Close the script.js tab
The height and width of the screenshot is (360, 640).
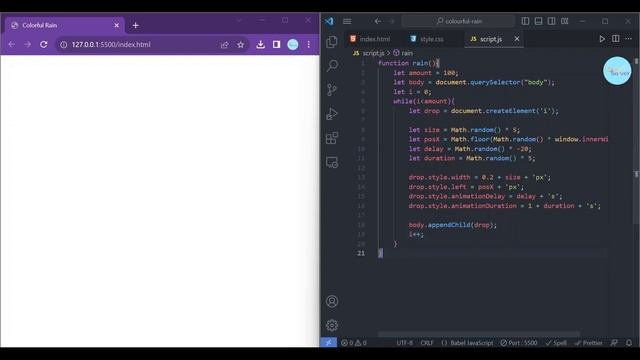tap(517, 39)
